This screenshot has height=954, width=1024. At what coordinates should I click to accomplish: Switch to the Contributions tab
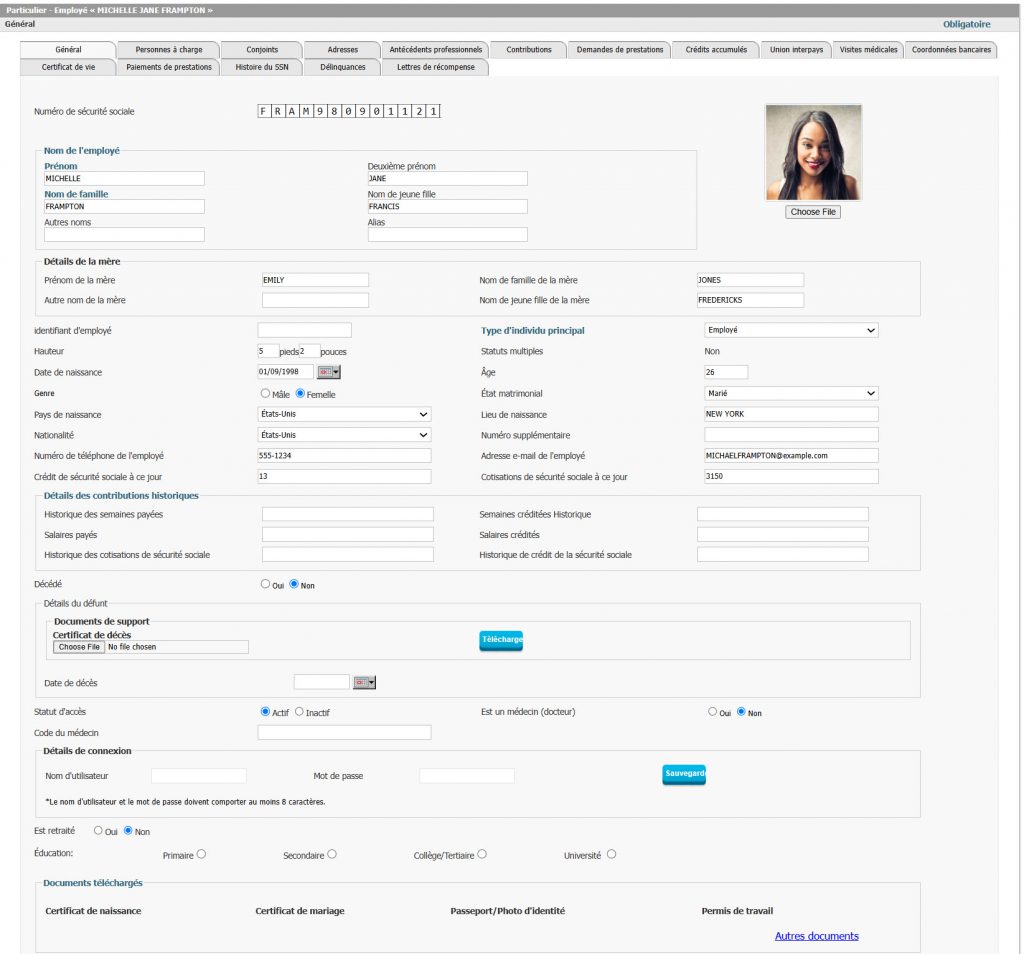point(529,50)
